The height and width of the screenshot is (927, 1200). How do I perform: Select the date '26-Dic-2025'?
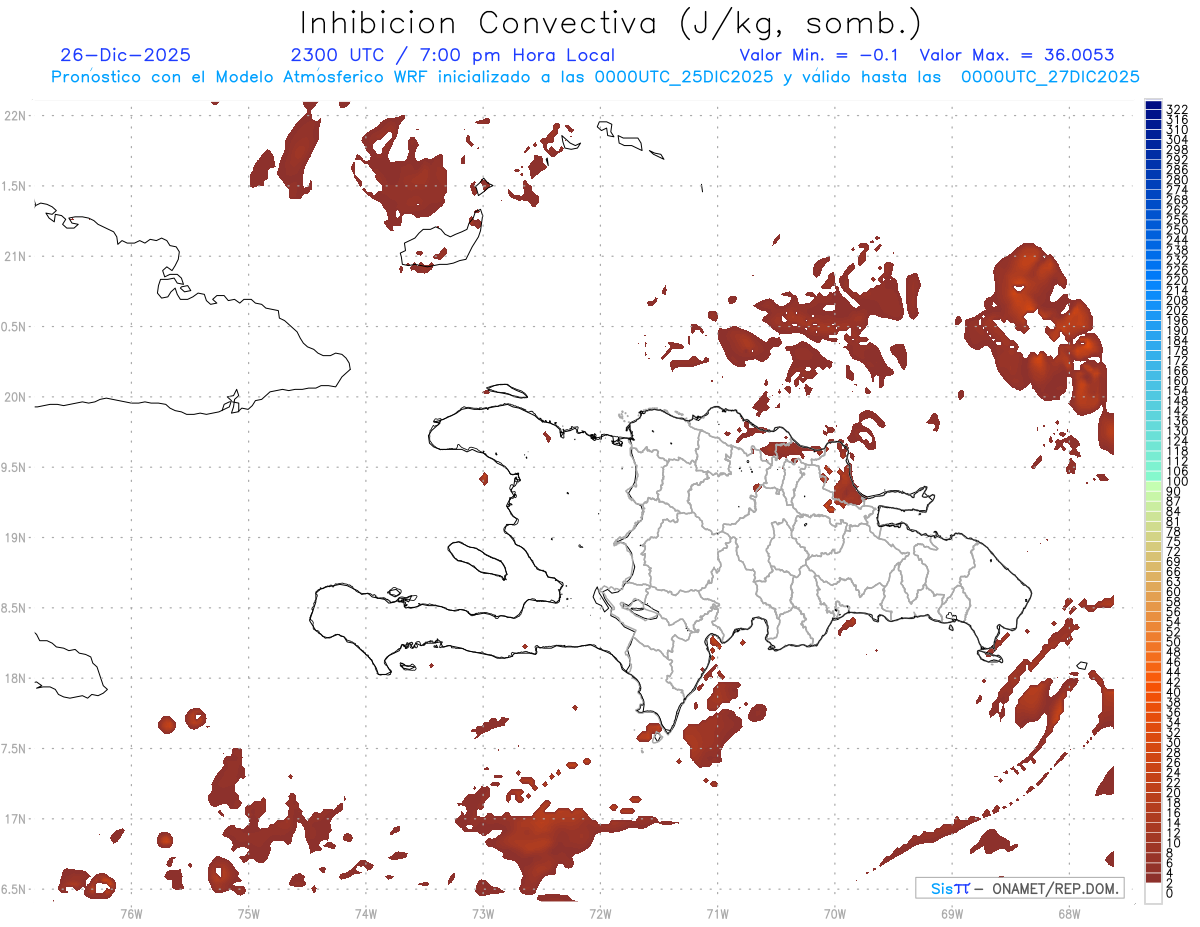126,56
